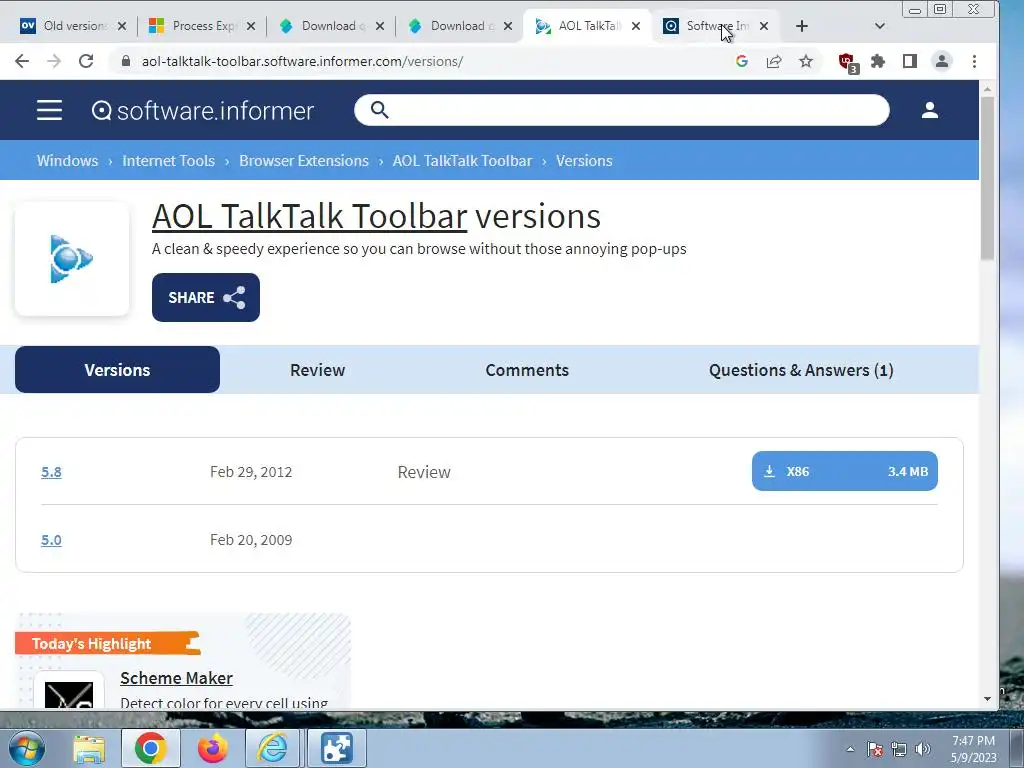Click the Versions breadcrumb link
The height and width of the screenshot is (768, 1024).
[x=584, y=161]
